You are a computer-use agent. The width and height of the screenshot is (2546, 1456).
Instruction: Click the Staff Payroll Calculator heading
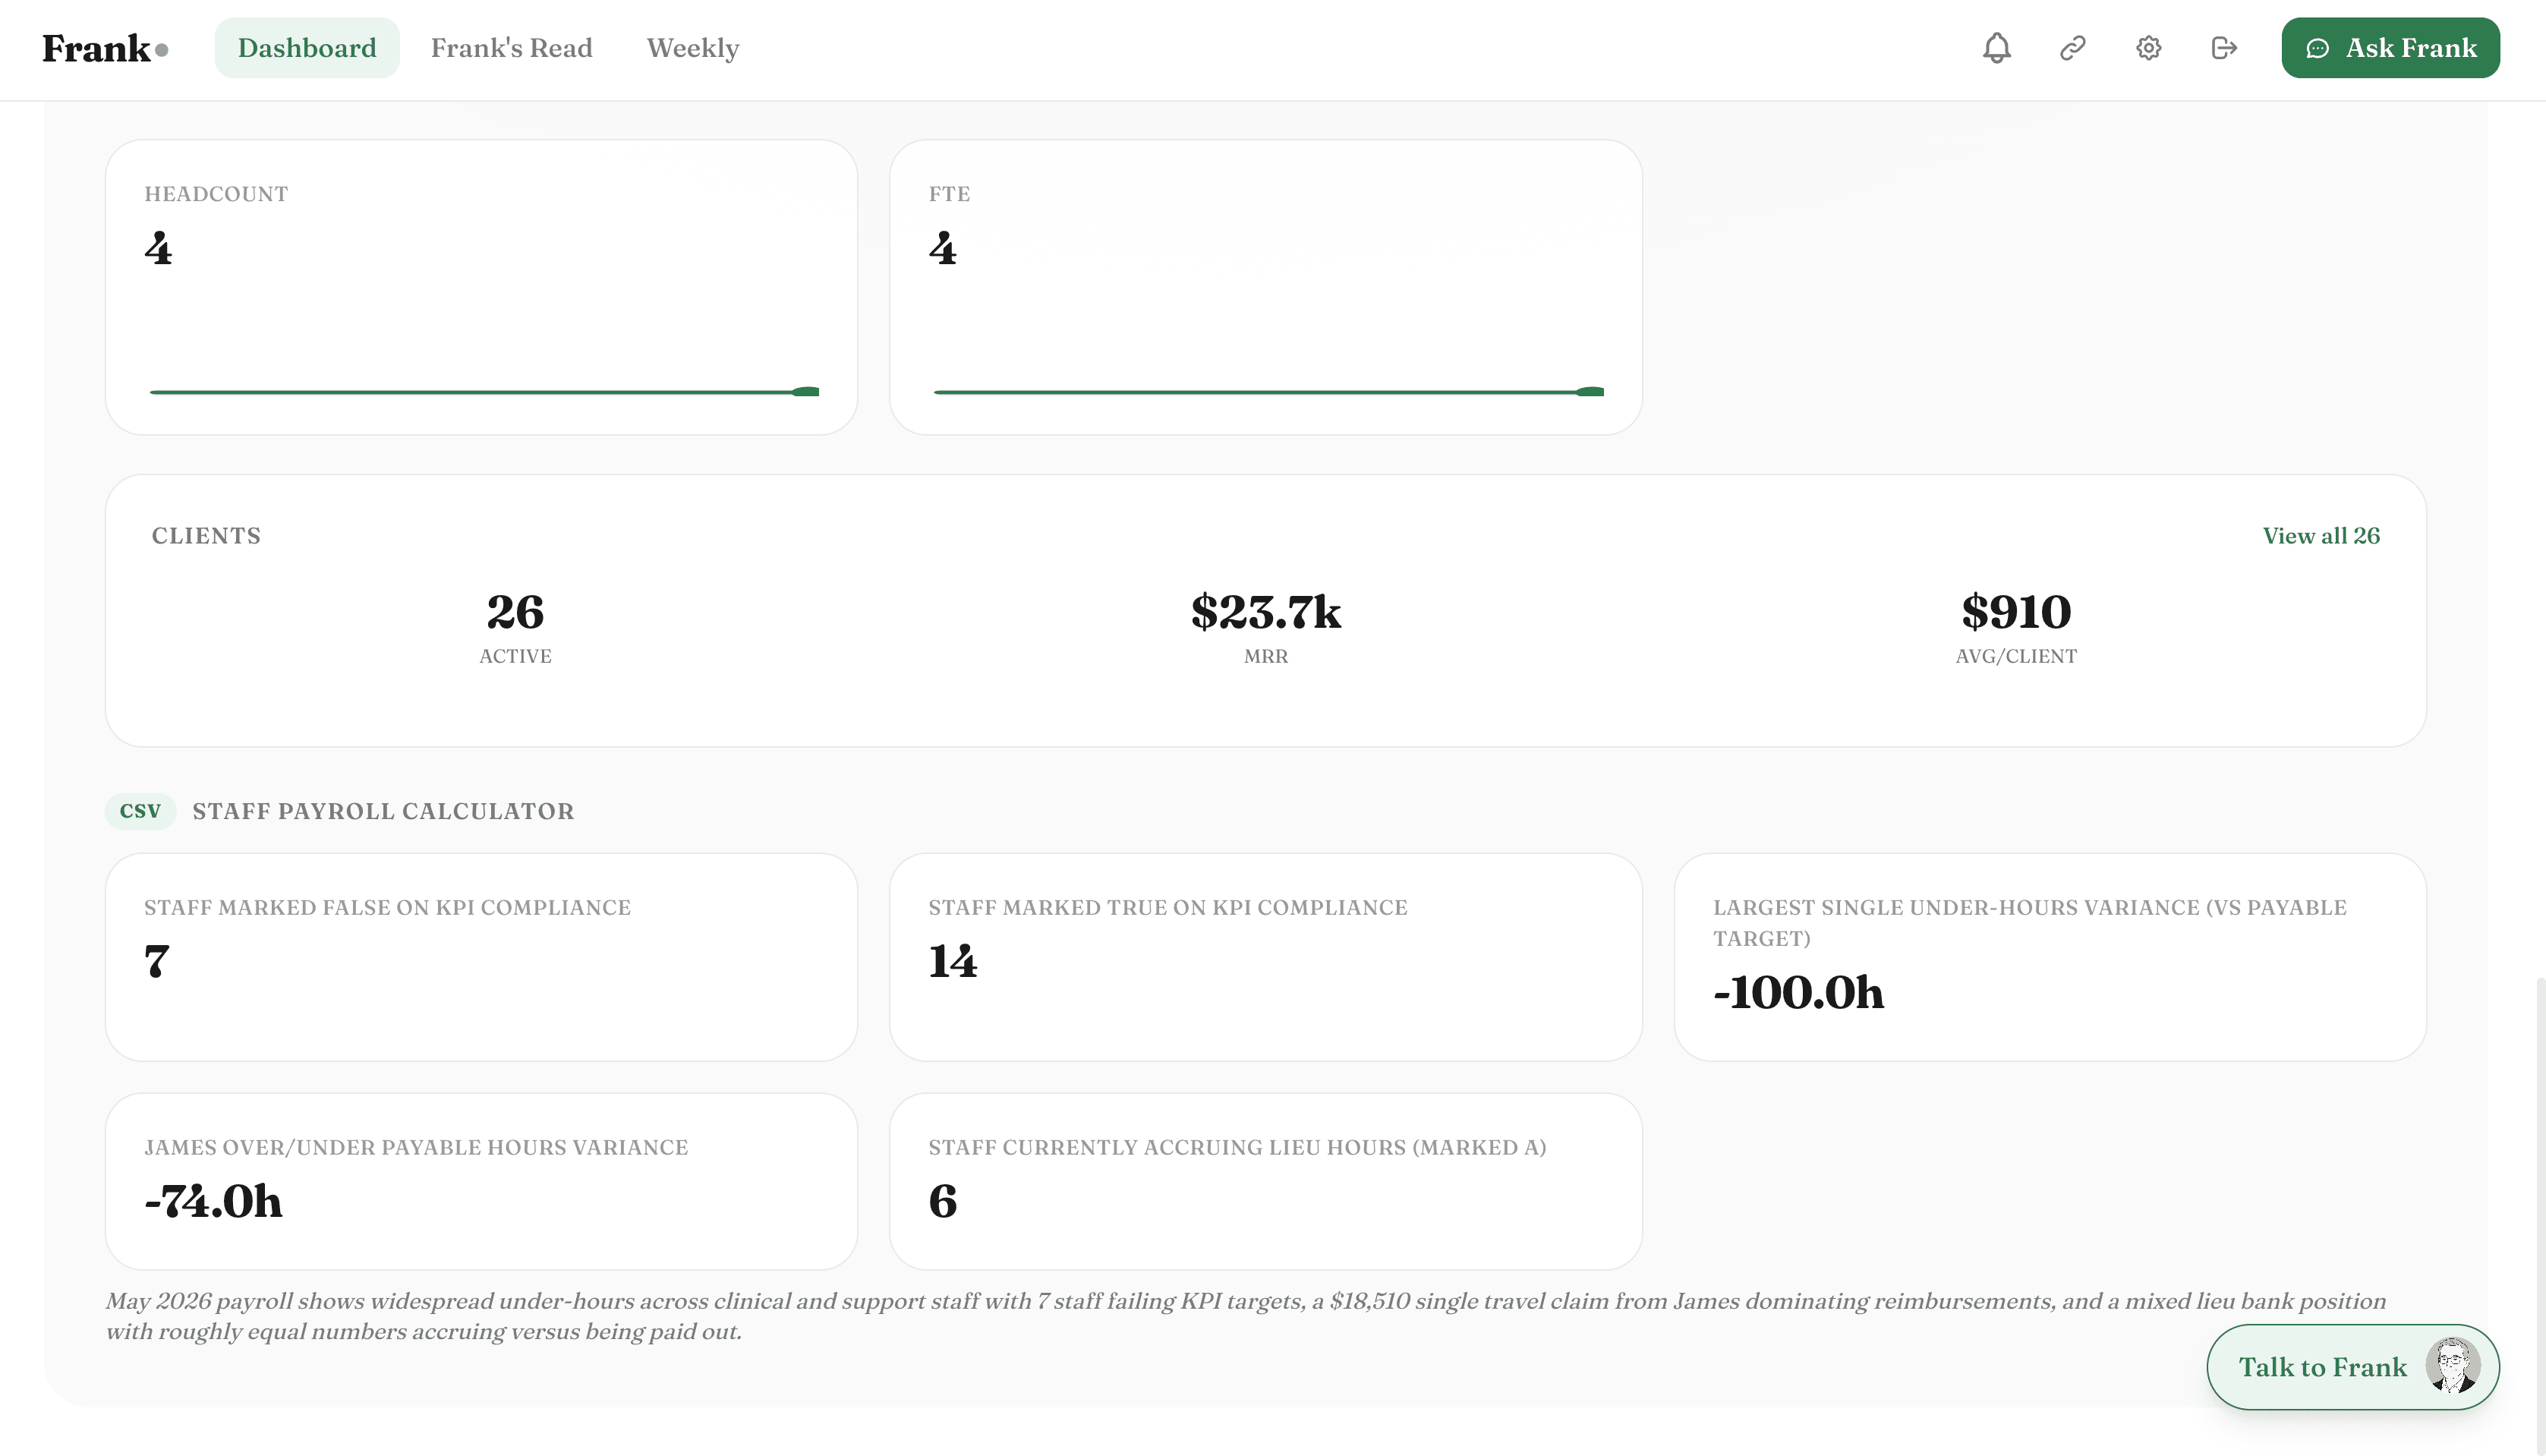coord(383,811)
